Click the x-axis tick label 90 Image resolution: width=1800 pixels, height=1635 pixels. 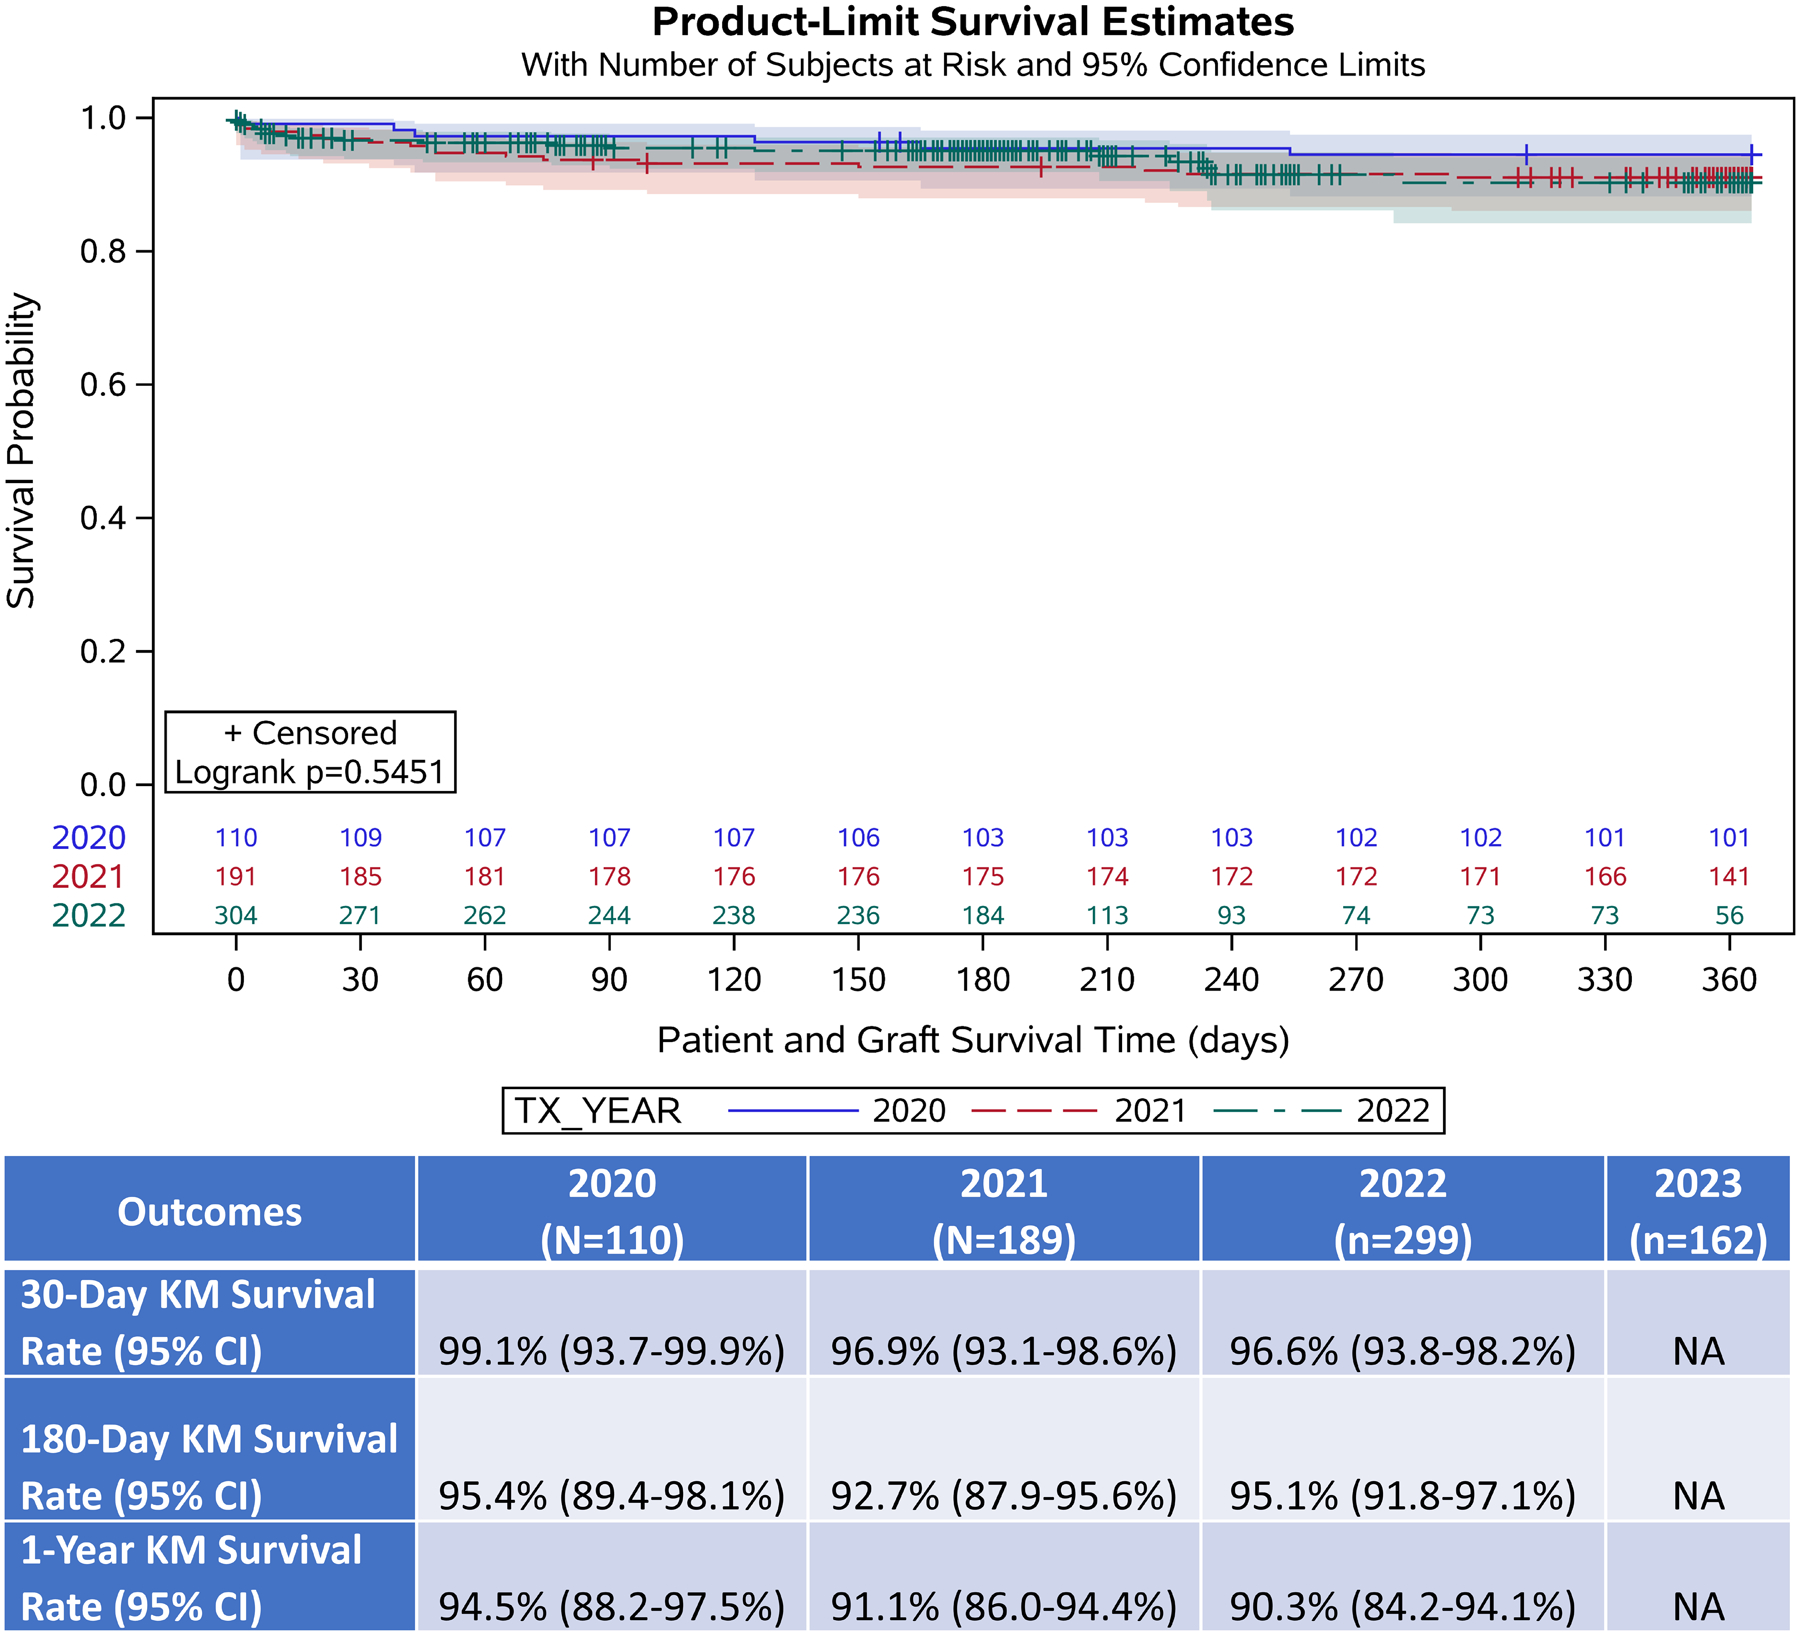610,980
